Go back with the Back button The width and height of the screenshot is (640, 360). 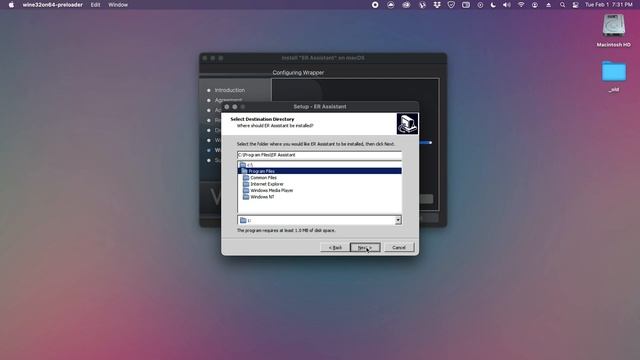point(335,247)
